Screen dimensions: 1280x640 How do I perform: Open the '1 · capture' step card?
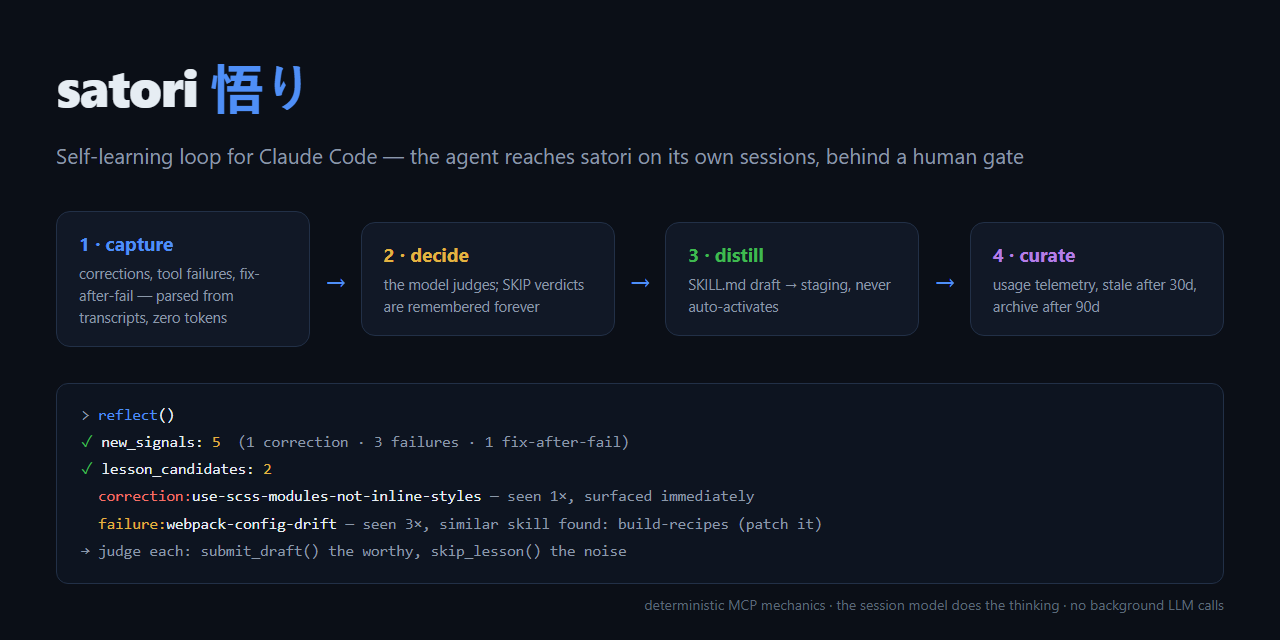click(x=183, y=279)
